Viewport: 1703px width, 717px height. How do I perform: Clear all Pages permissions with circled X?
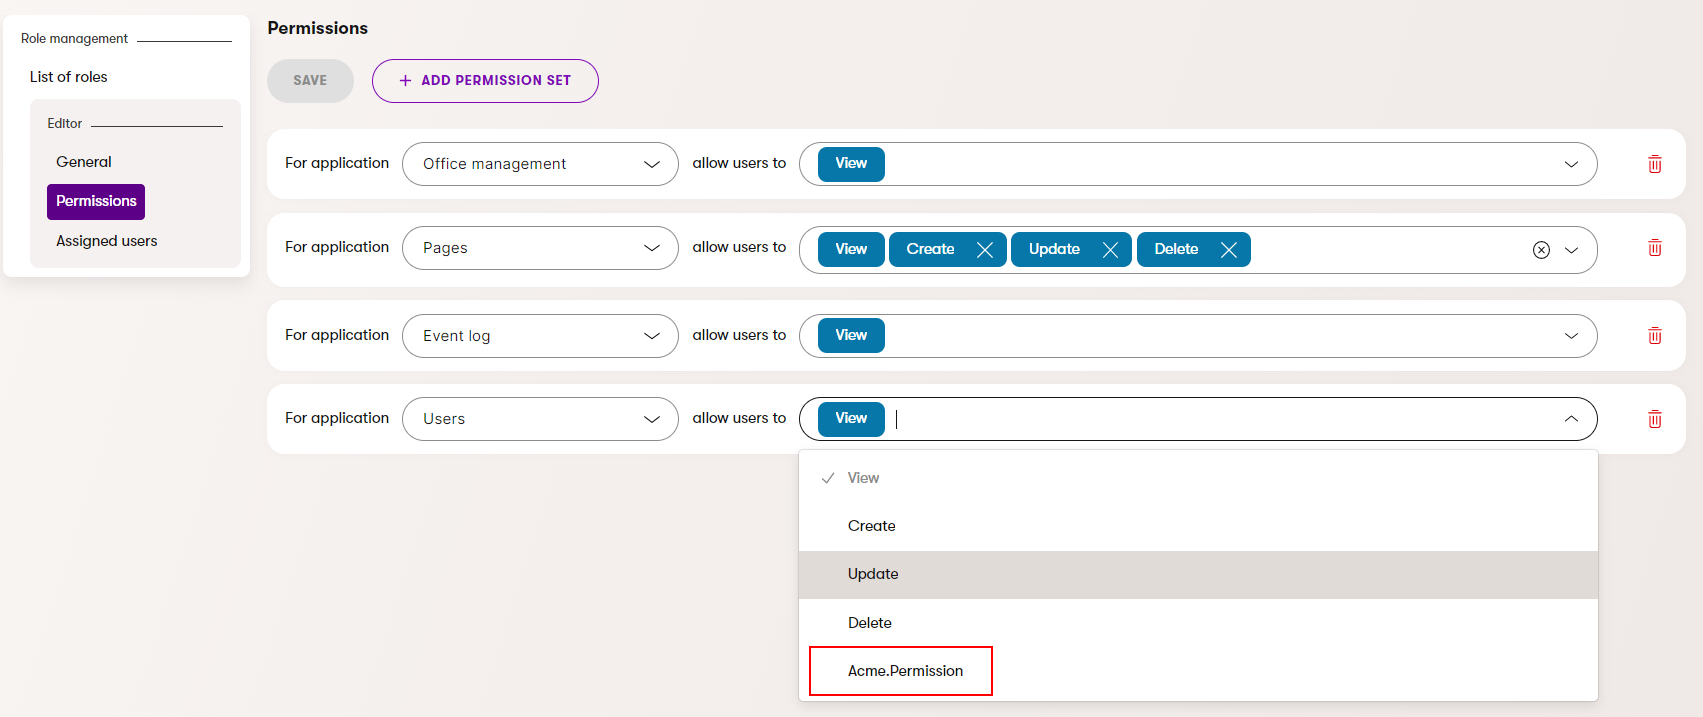click(1541, 250)
